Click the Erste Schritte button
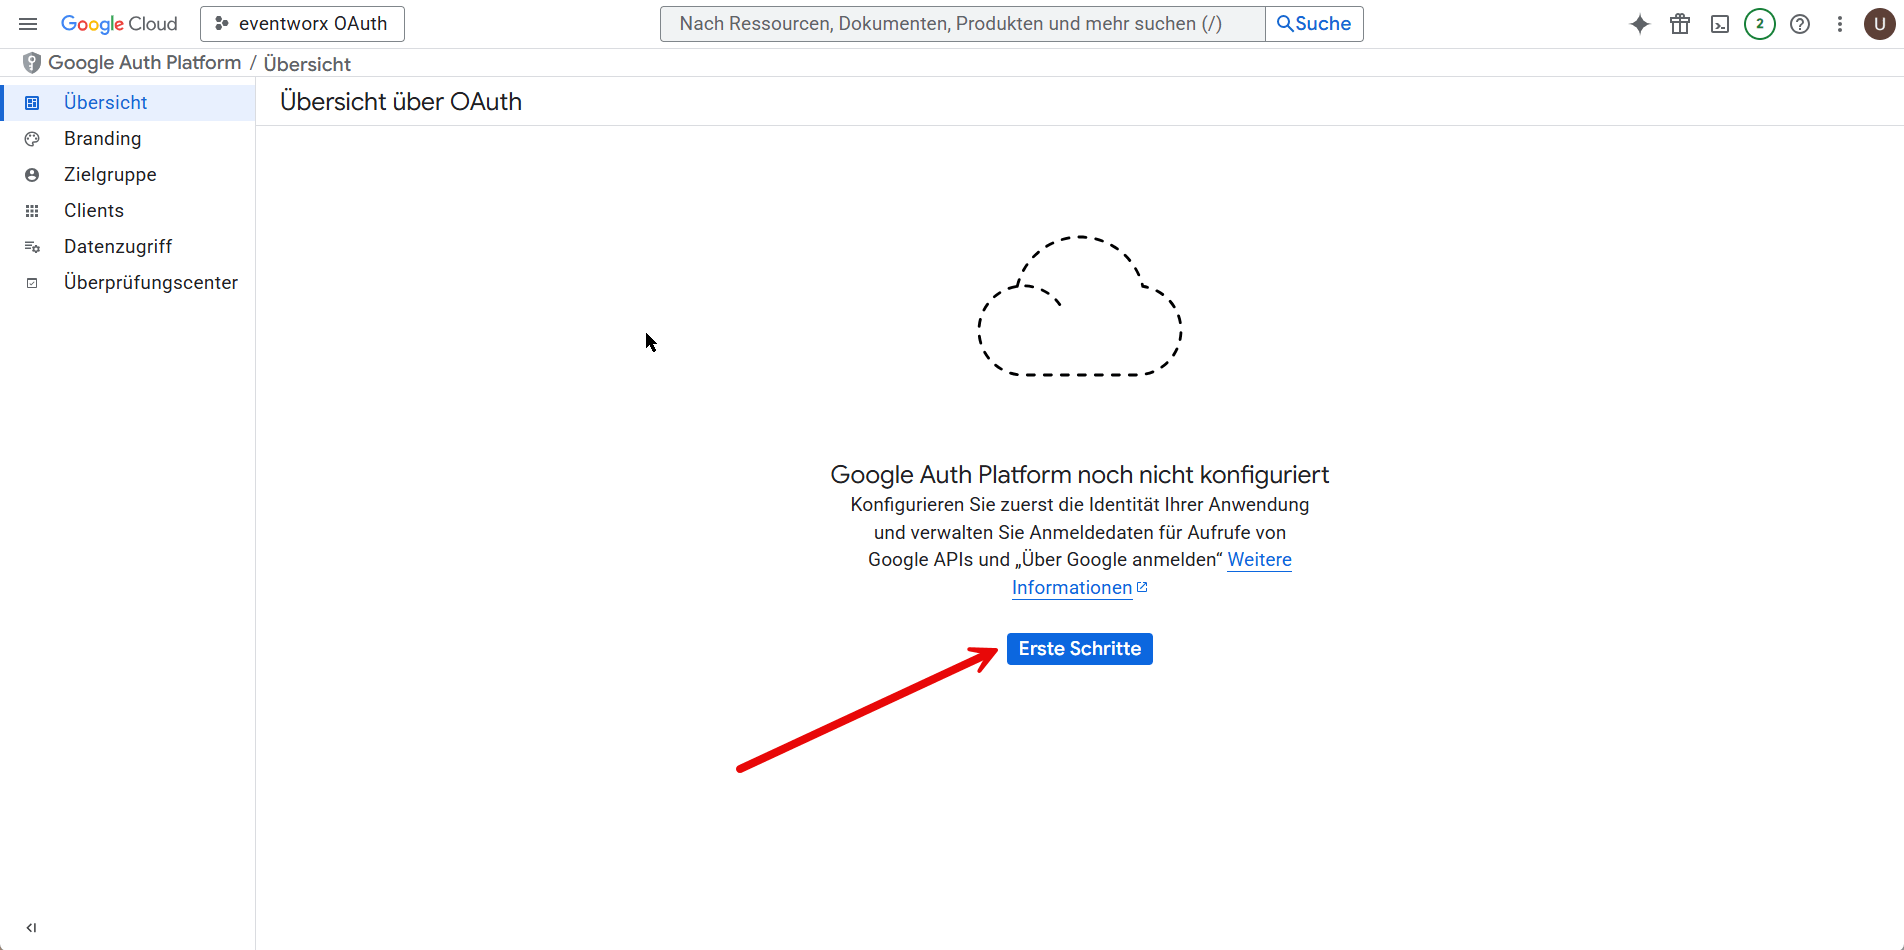1904x950 pixels. 1080,649
